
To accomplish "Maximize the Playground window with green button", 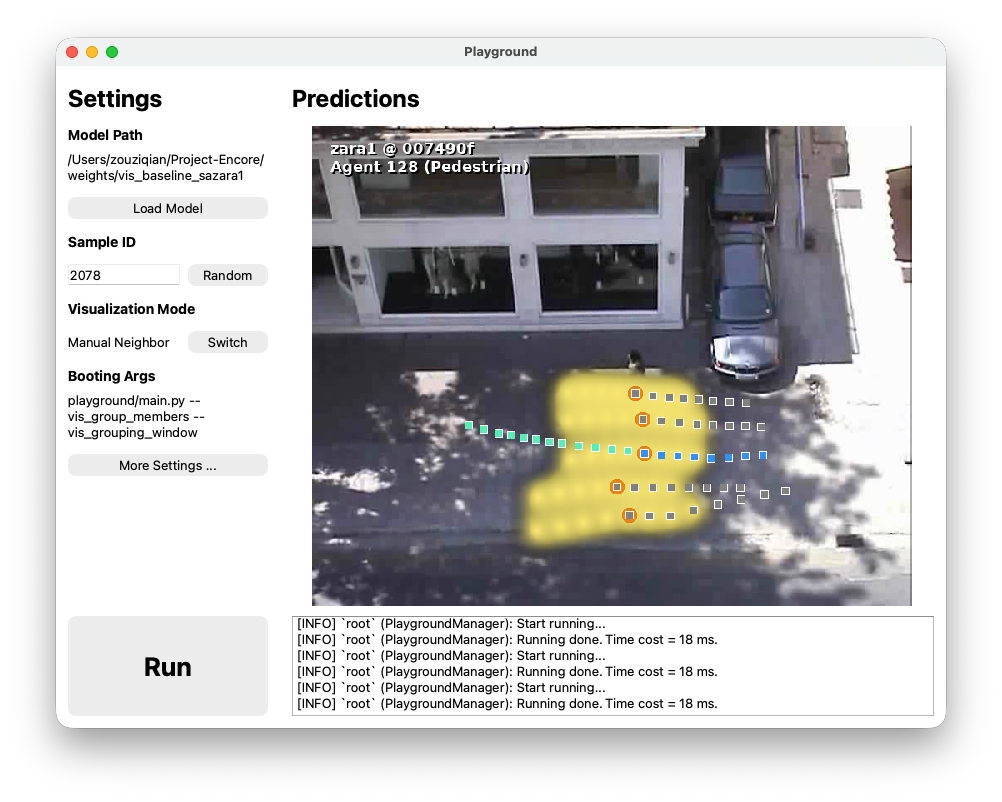I will point(112,52).
